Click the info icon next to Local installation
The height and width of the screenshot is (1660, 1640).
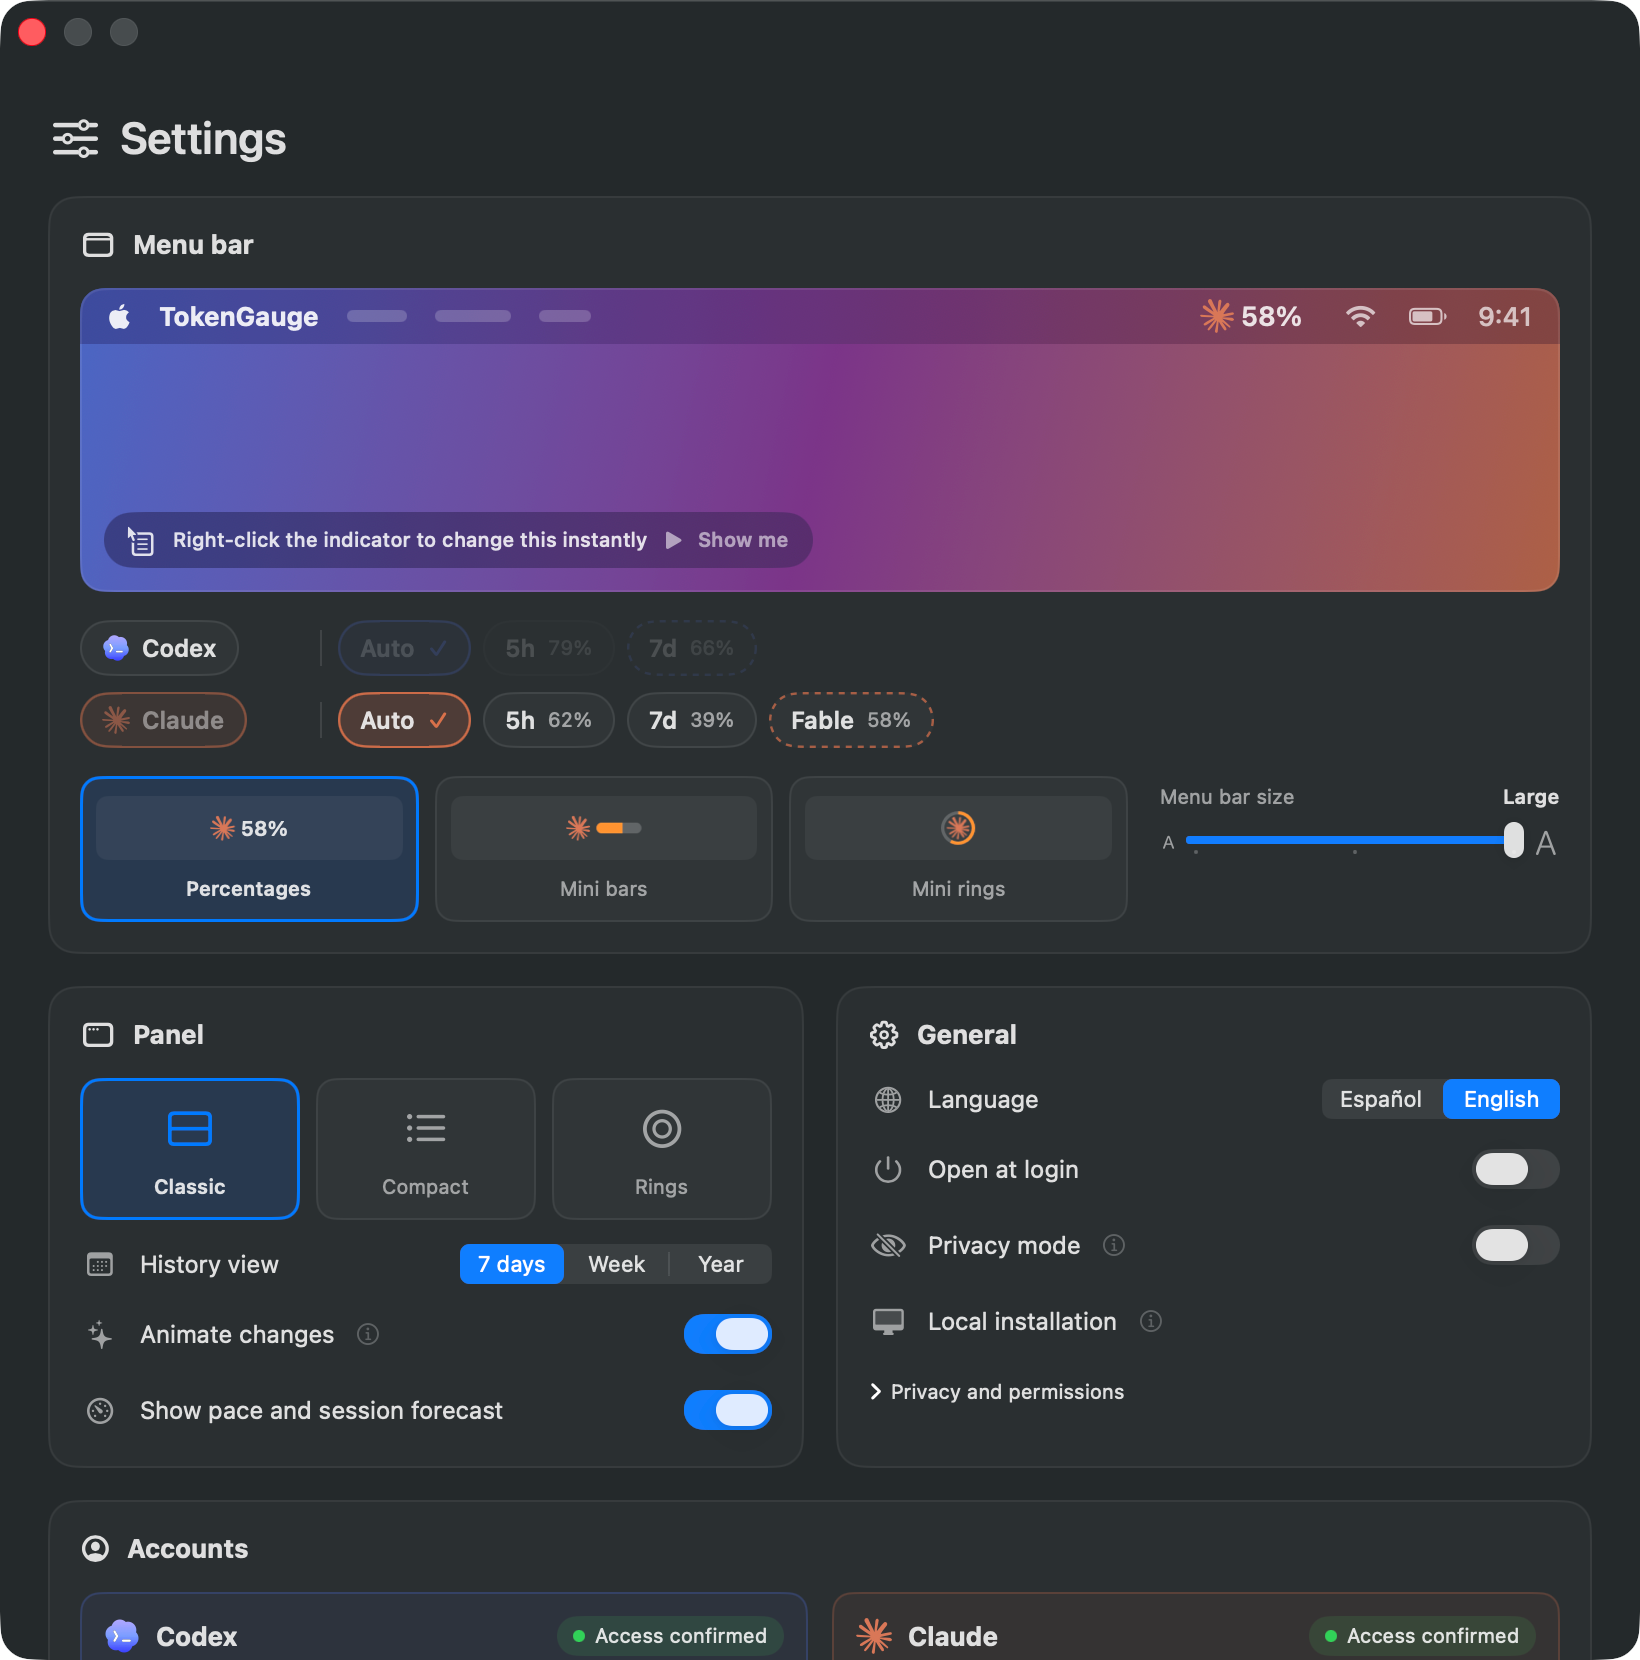[x=1151, y=1321]
